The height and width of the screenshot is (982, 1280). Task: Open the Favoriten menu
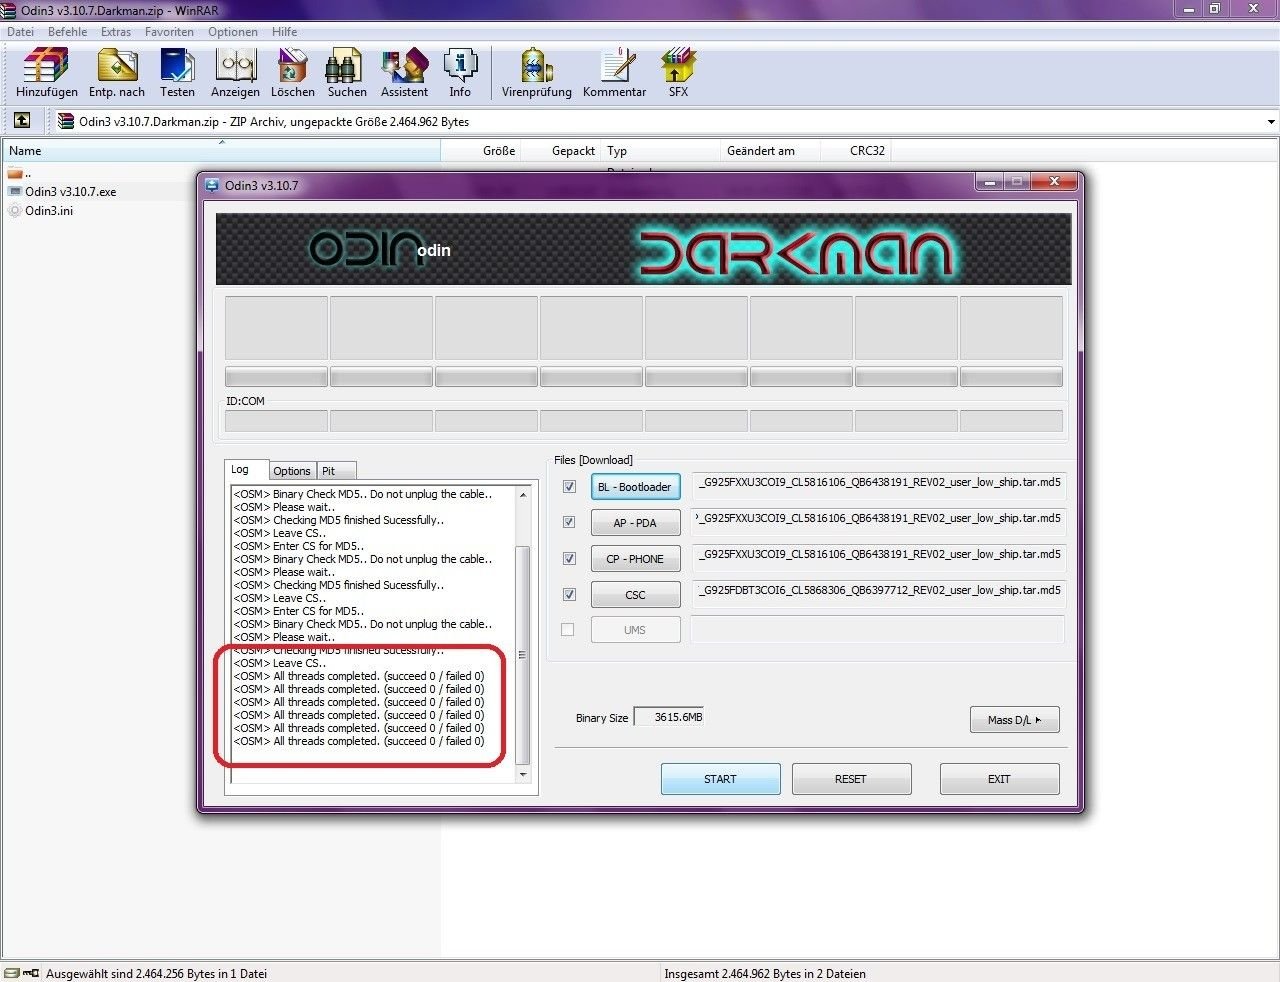[x=169, y=32]
